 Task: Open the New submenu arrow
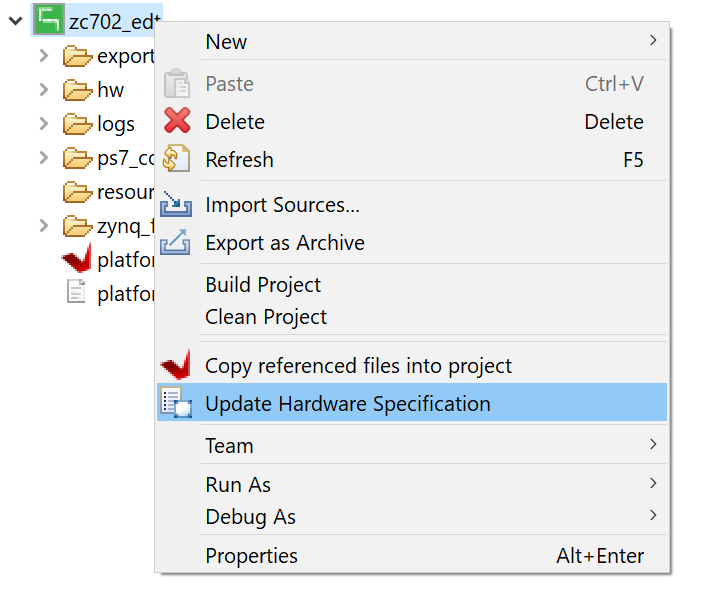(x=653, y=40)
